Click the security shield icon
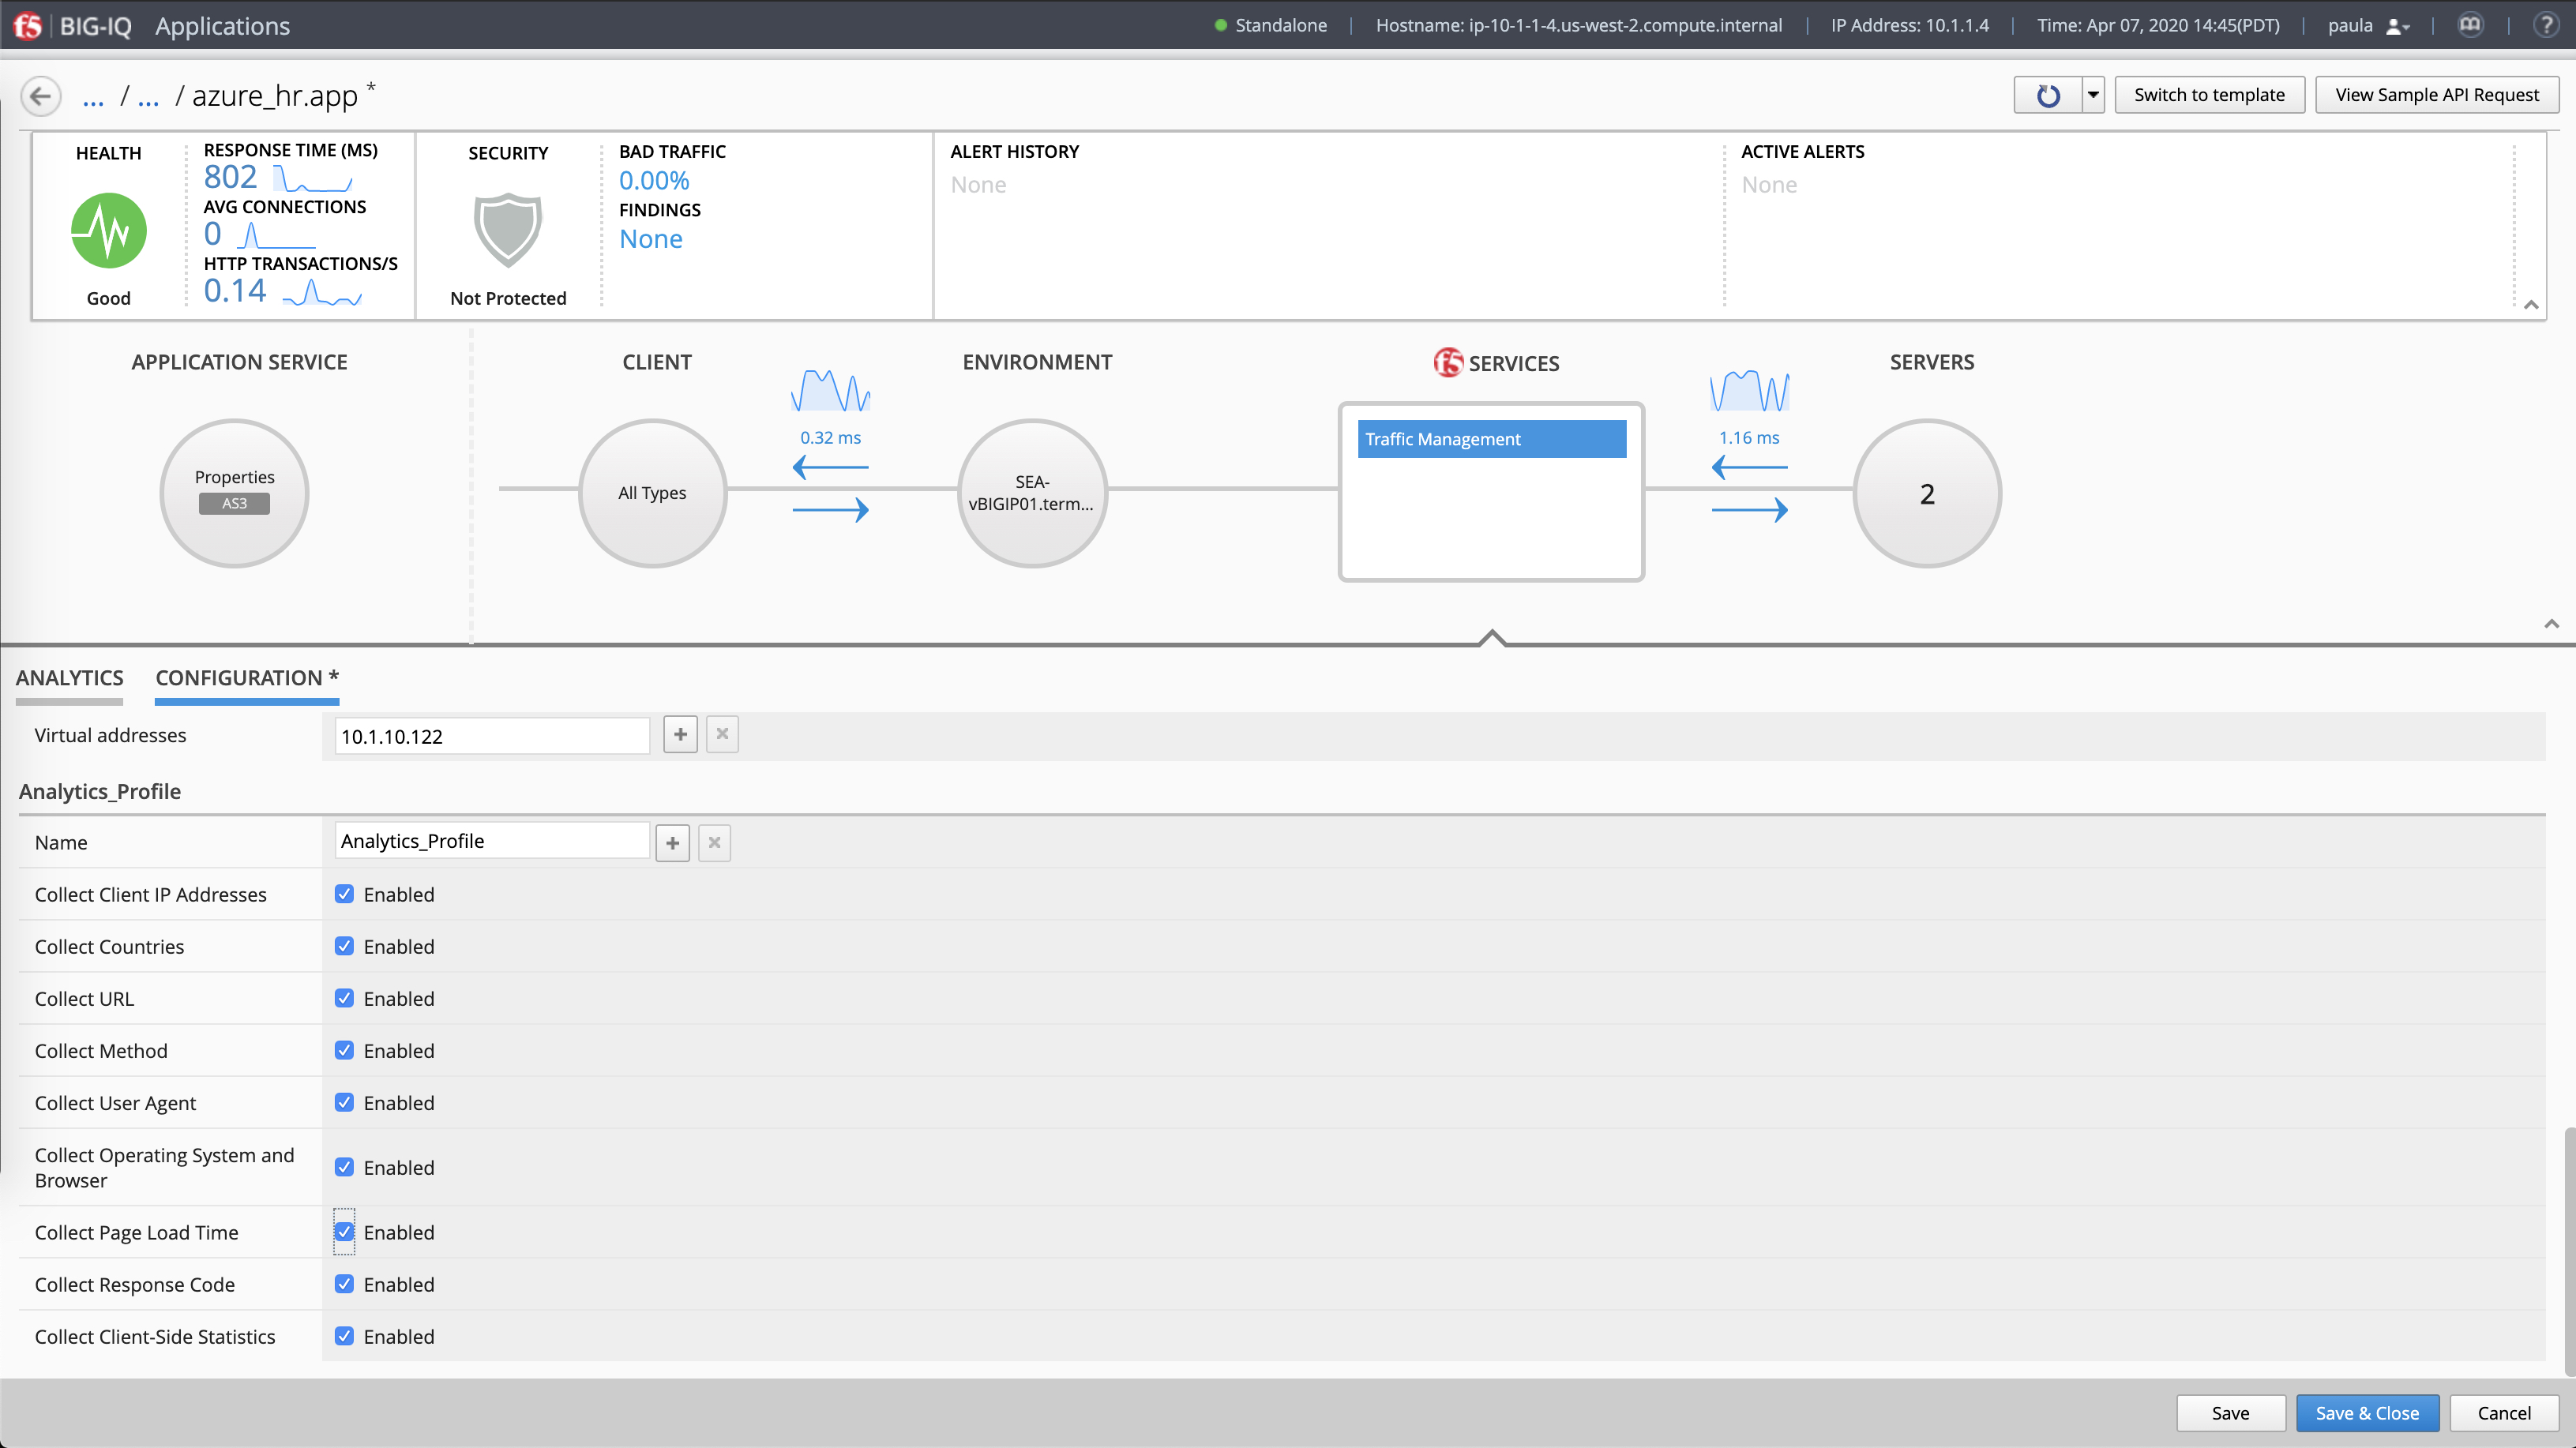This screenshot has width=2576, height=1448. pos(508,230)
